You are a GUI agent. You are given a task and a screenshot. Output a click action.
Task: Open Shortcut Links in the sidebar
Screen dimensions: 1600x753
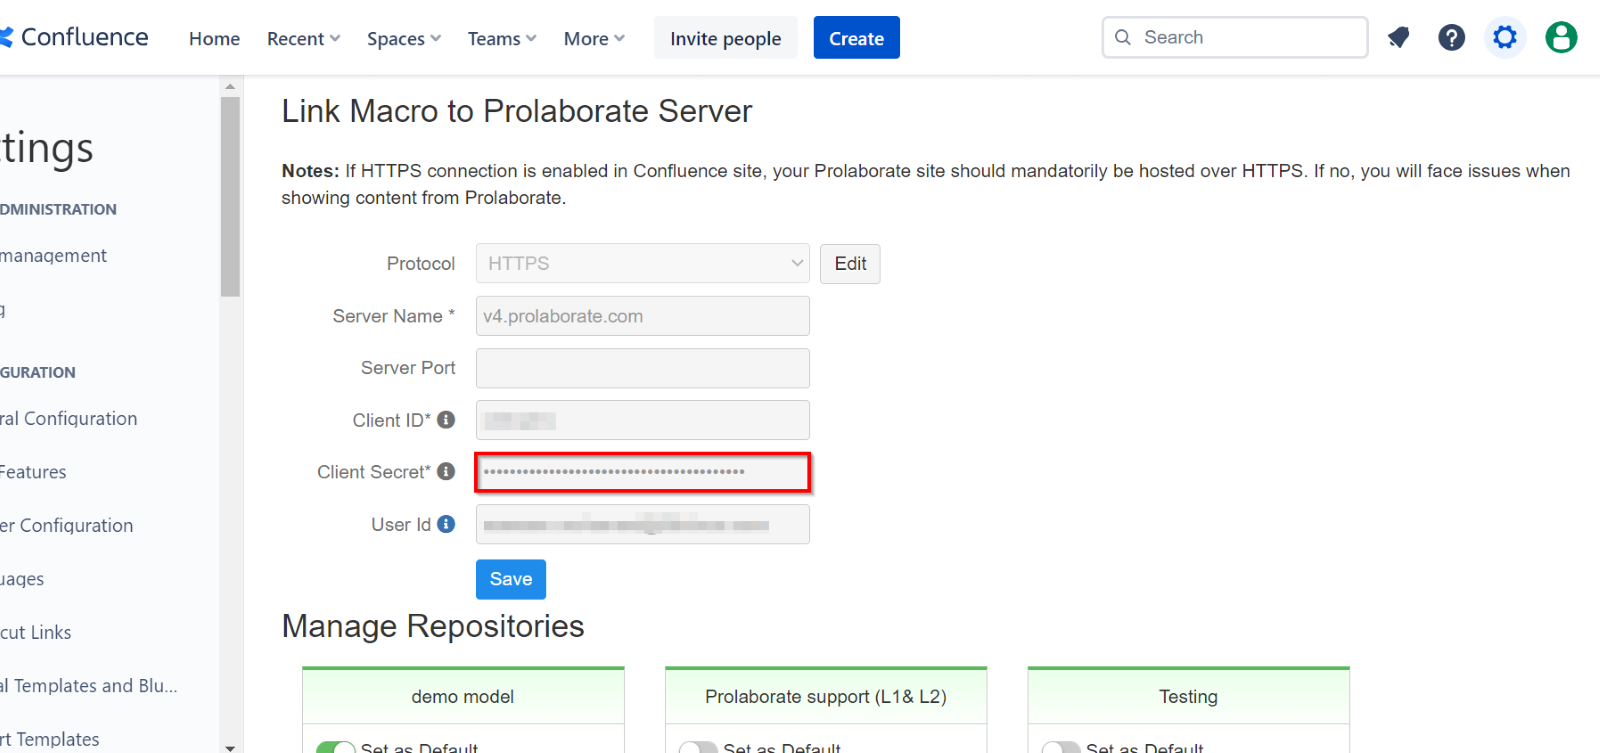[36, 632]
